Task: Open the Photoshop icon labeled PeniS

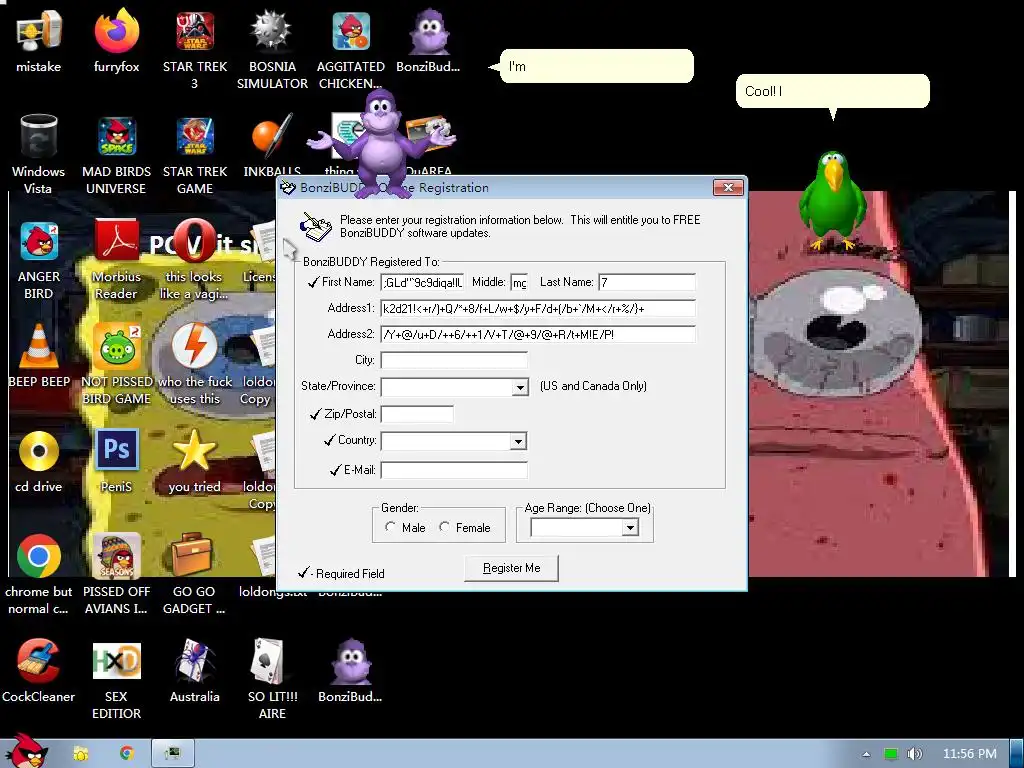Action: point(116,451)
